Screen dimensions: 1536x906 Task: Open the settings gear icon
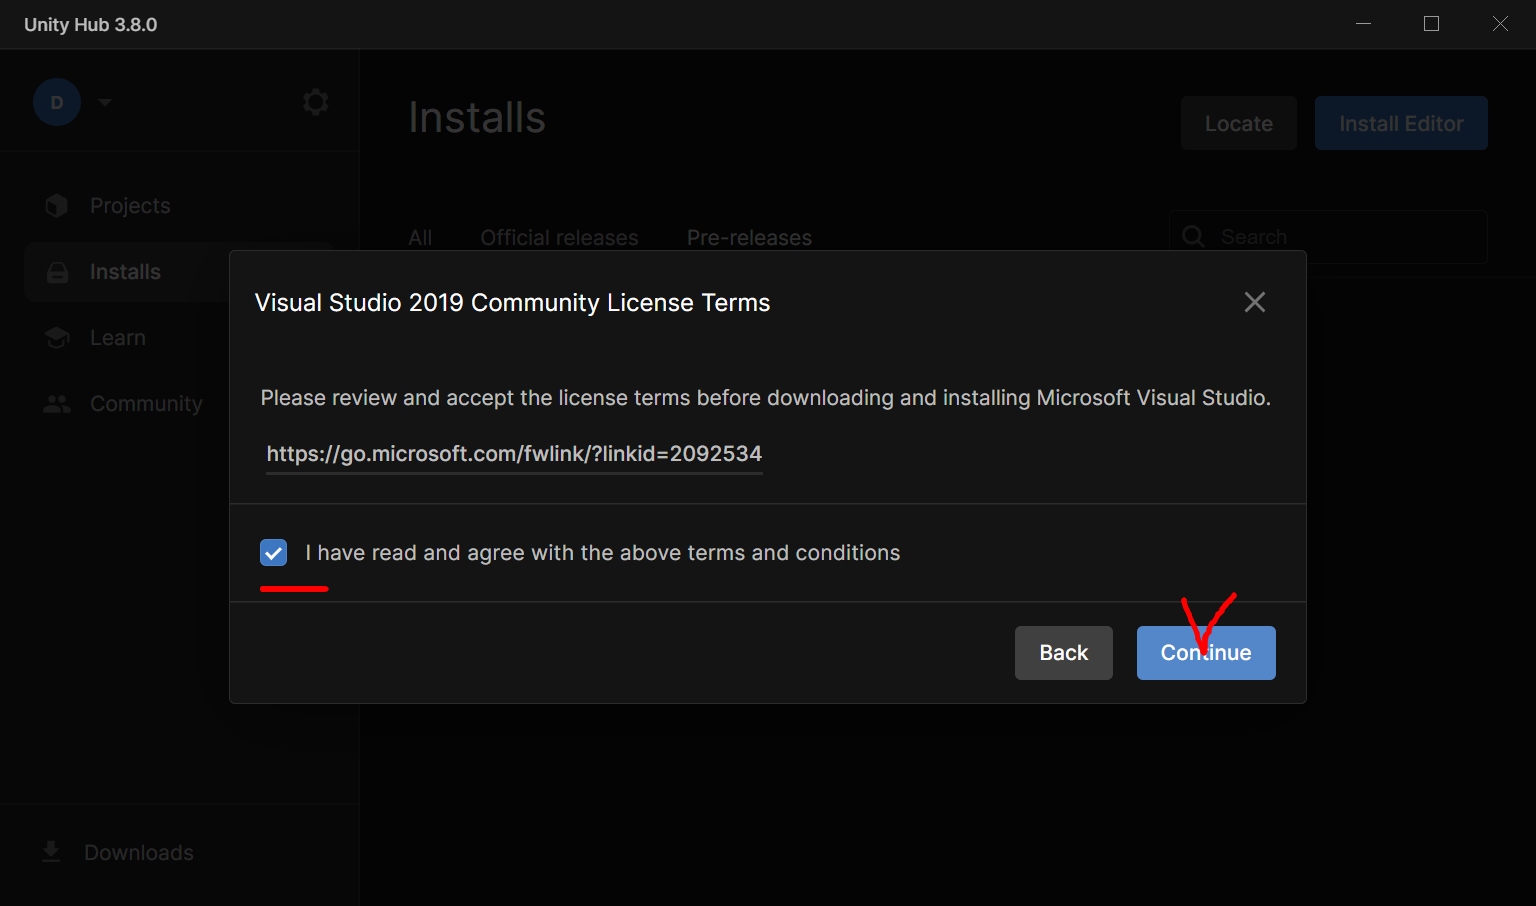coord(316,102)
